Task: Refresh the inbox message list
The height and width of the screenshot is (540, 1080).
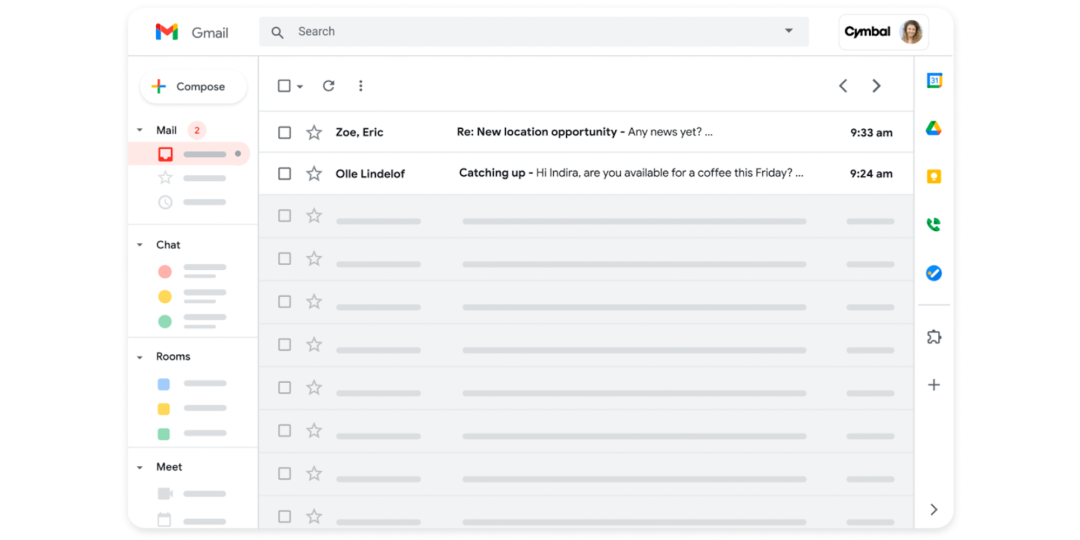Action: [x=328, y=86]
